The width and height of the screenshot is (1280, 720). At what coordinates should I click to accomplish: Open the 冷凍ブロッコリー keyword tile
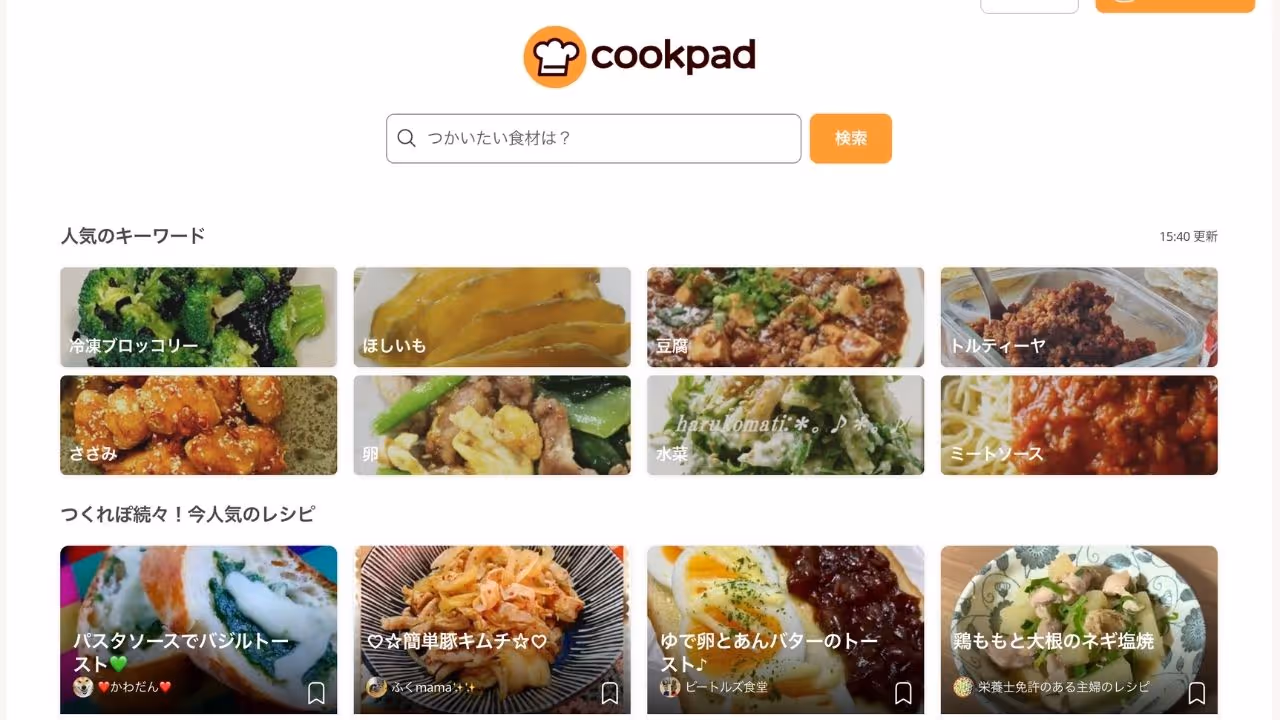point(199,317)
